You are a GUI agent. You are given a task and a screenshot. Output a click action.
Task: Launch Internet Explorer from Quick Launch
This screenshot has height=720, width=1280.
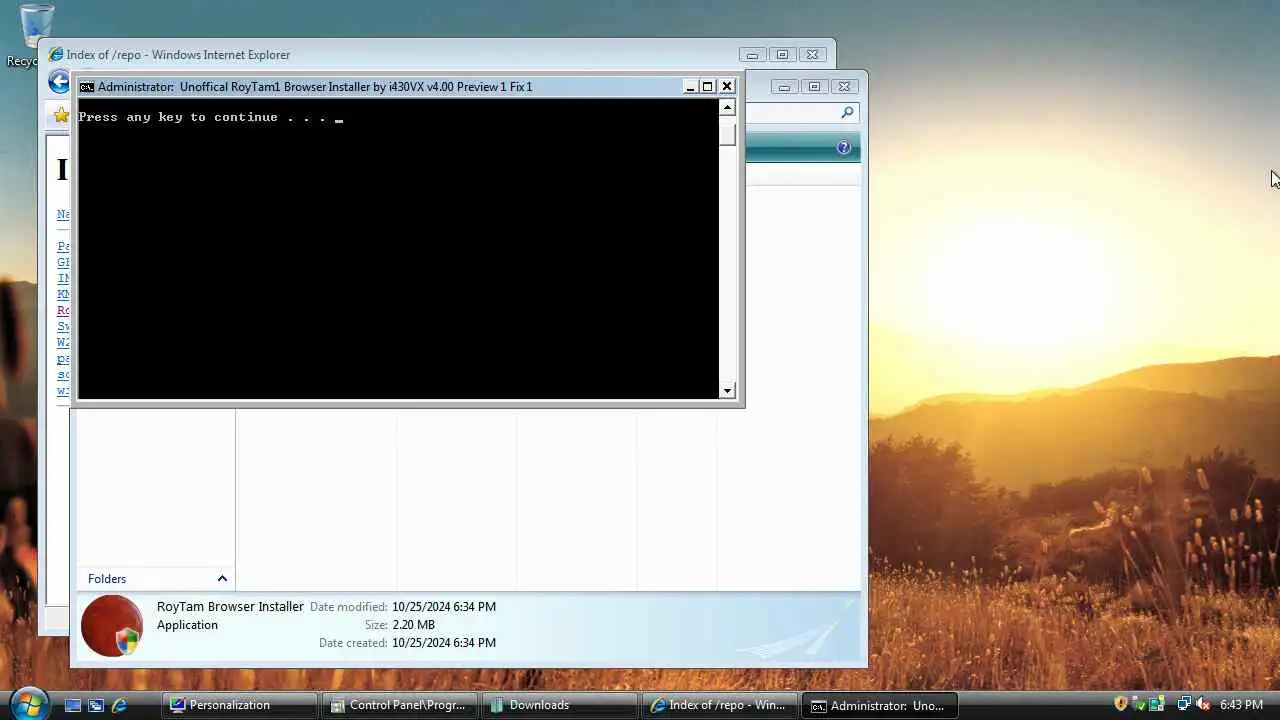pyautogui.click(x=119, y=705)
